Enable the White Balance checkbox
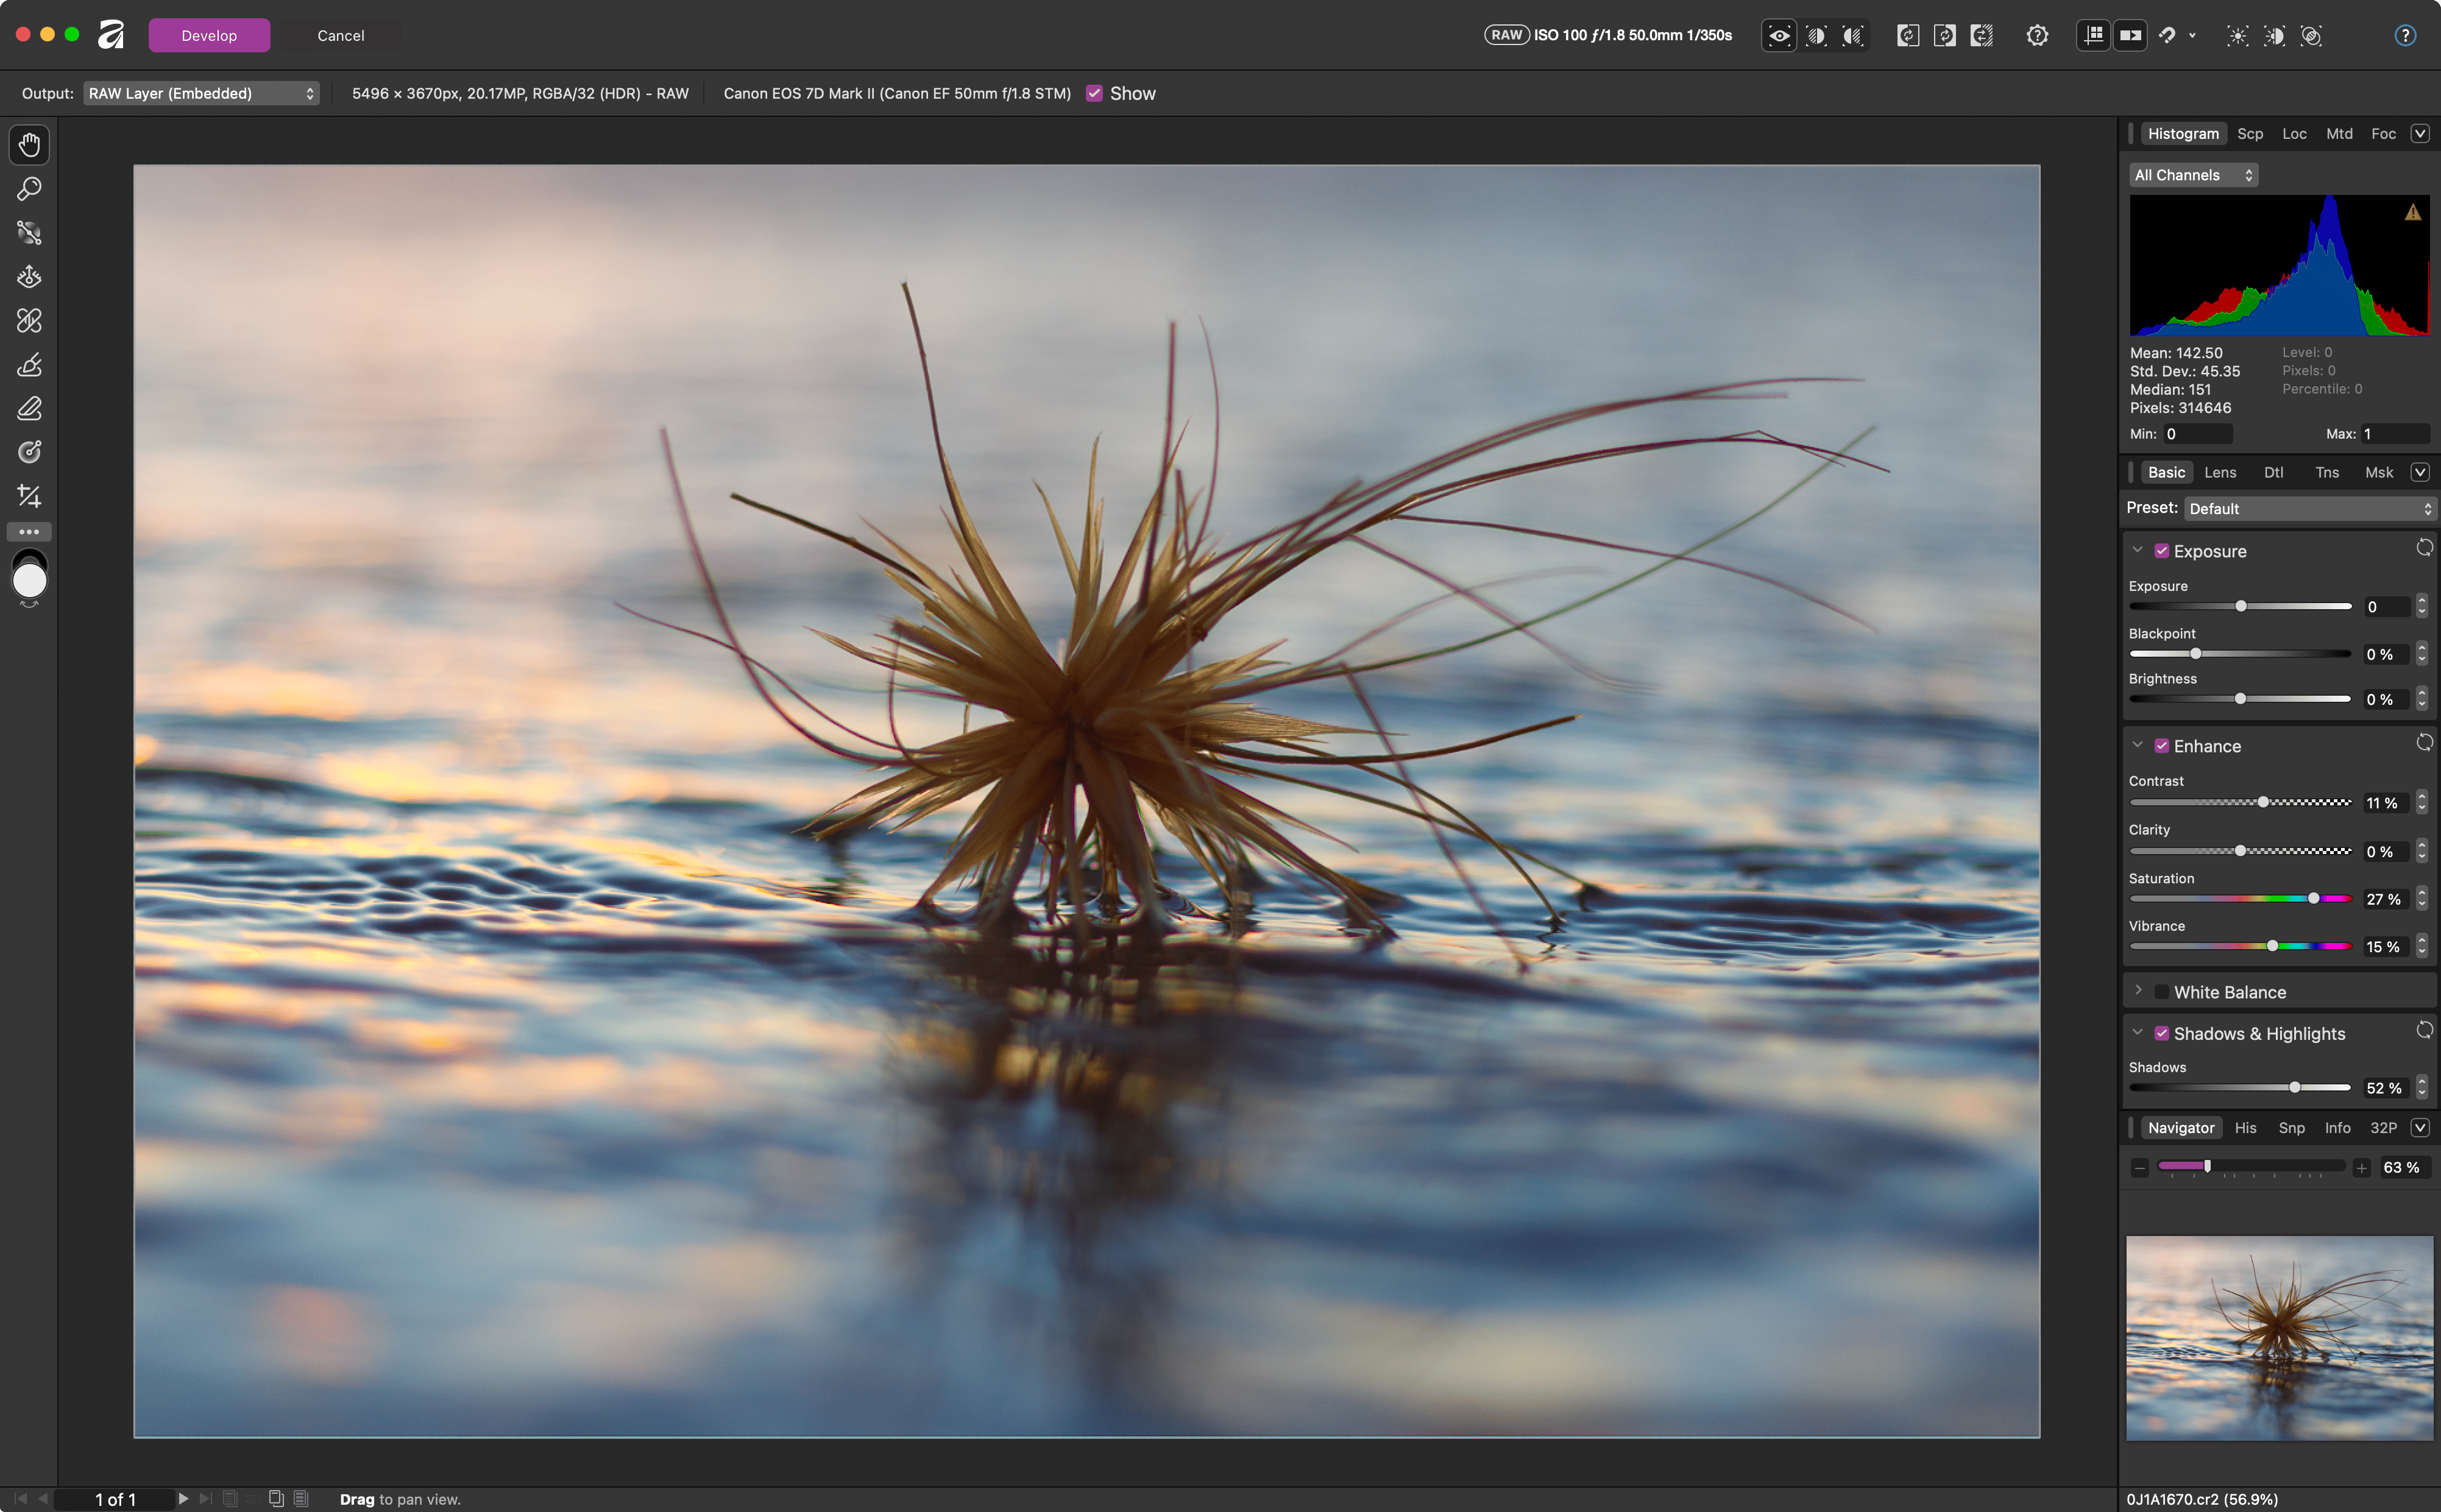Screen dimensions: 2441x1512 point(2161,992)
